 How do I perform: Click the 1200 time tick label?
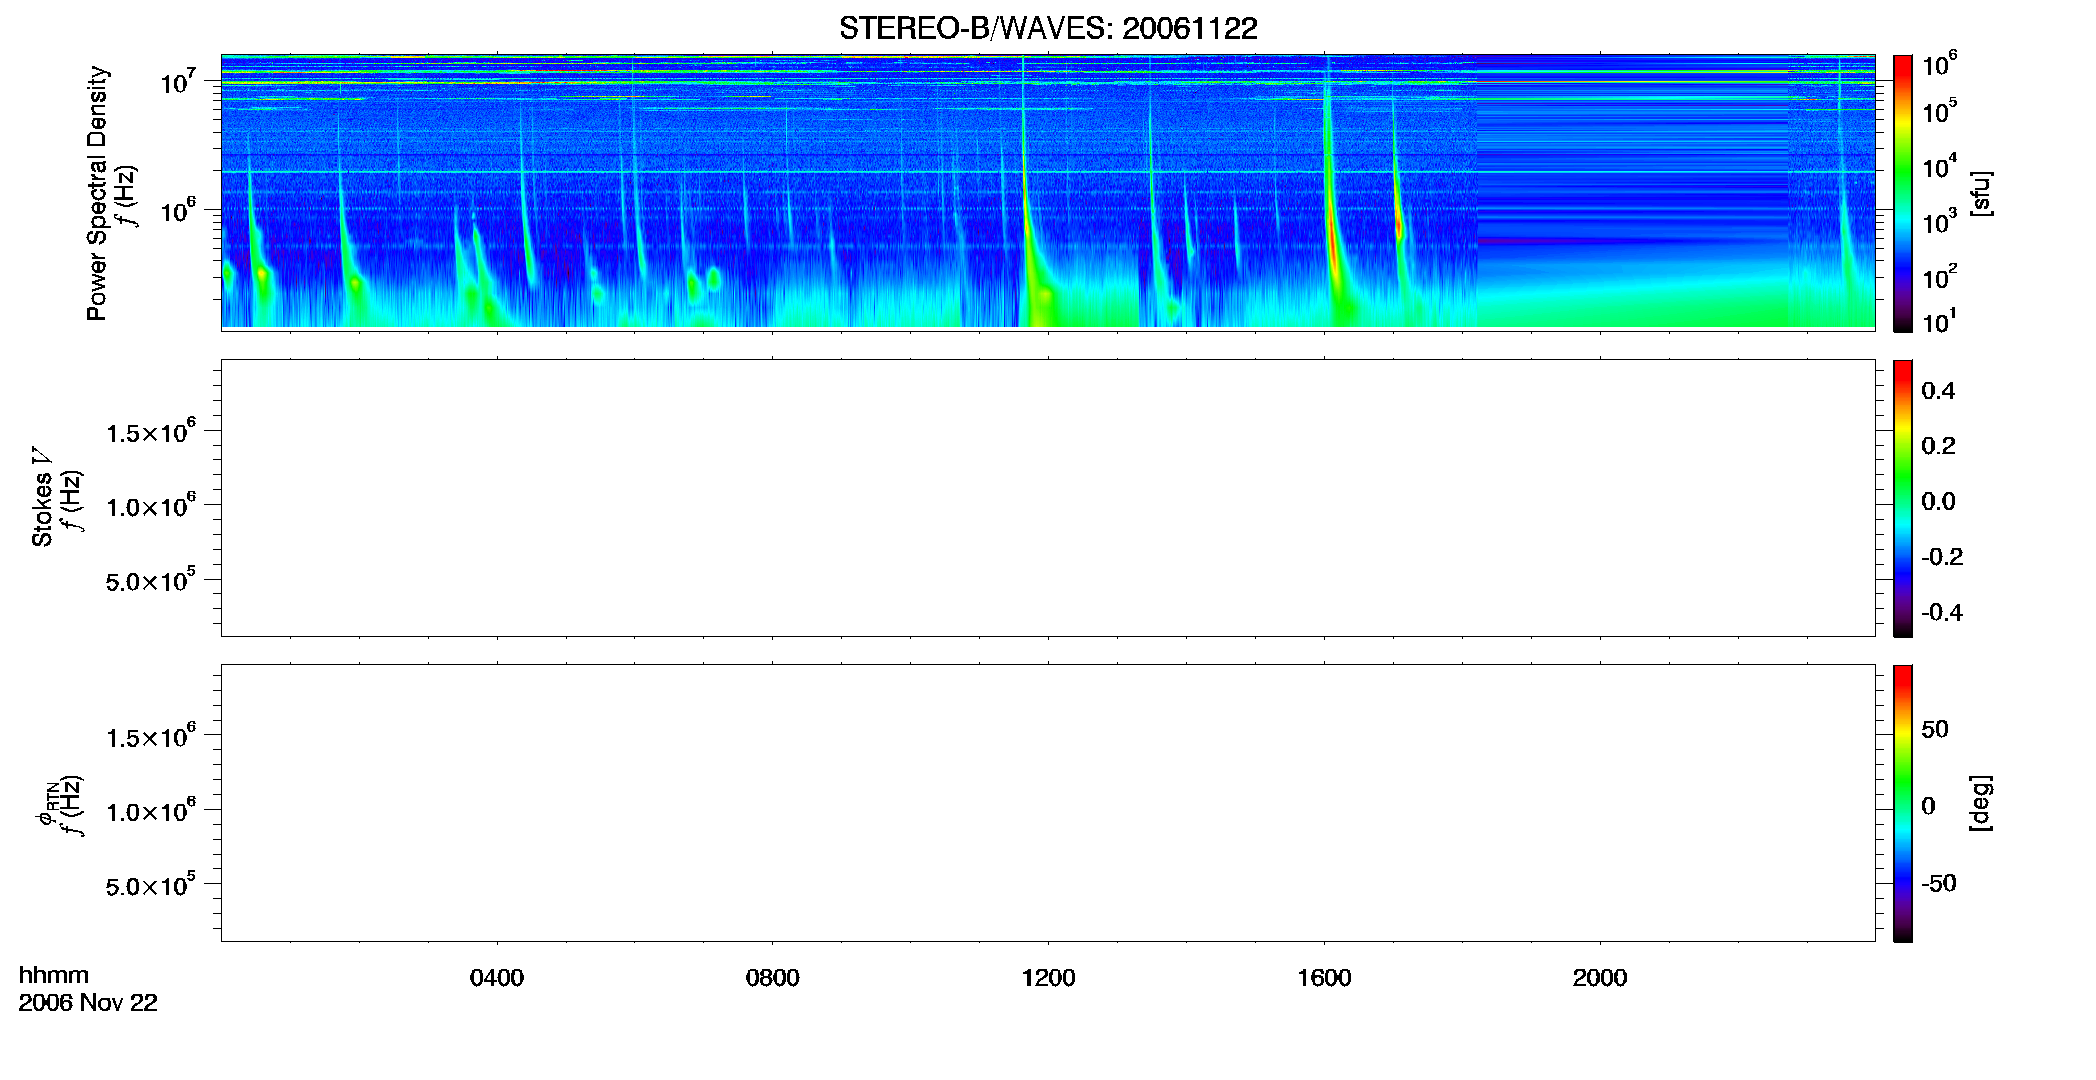1048,978
